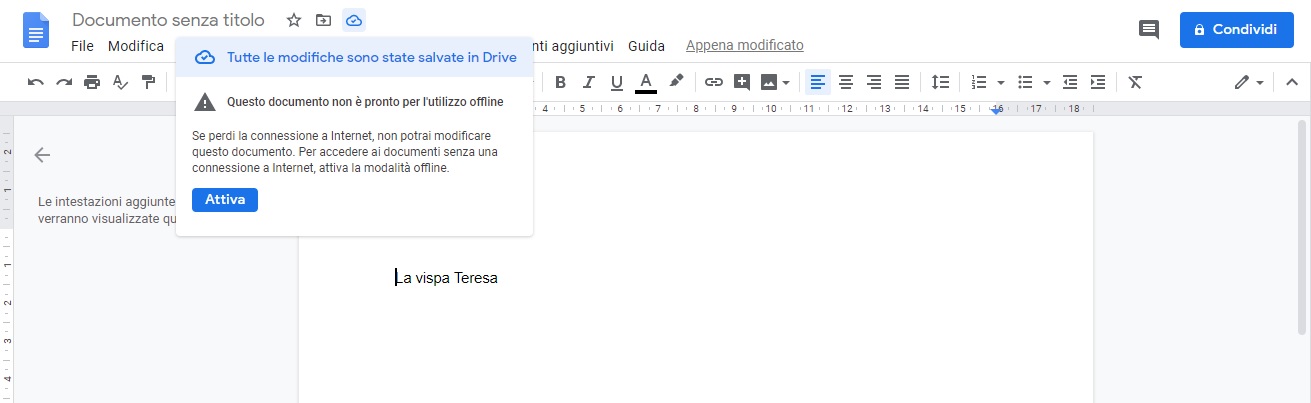Toggle bold formatting

click(x=560, y=82)
